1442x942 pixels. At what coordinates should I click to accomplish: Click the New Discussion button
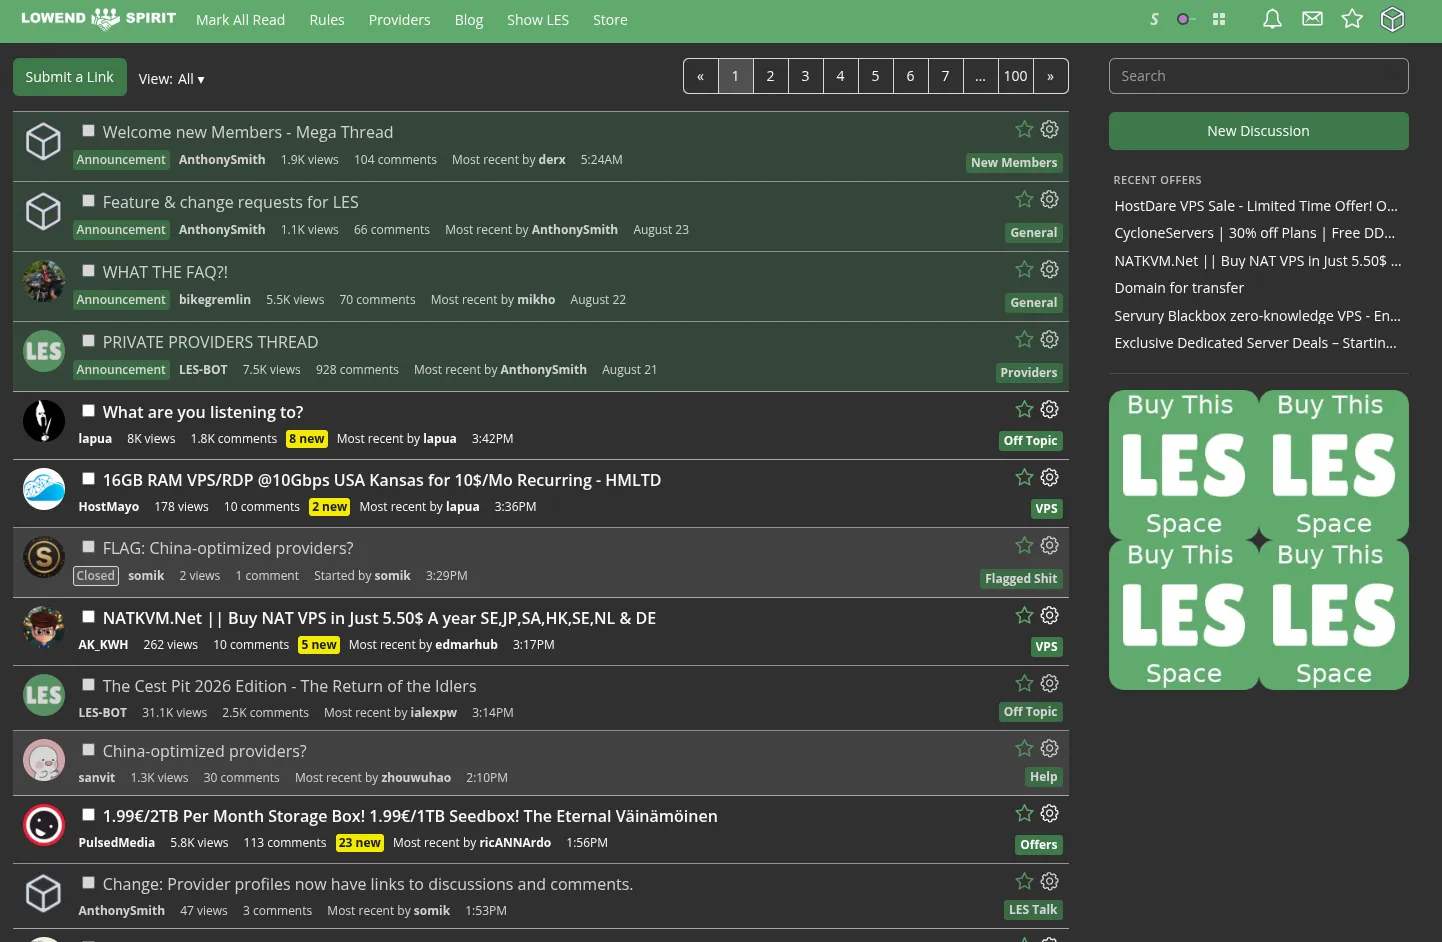point(1258,131)
